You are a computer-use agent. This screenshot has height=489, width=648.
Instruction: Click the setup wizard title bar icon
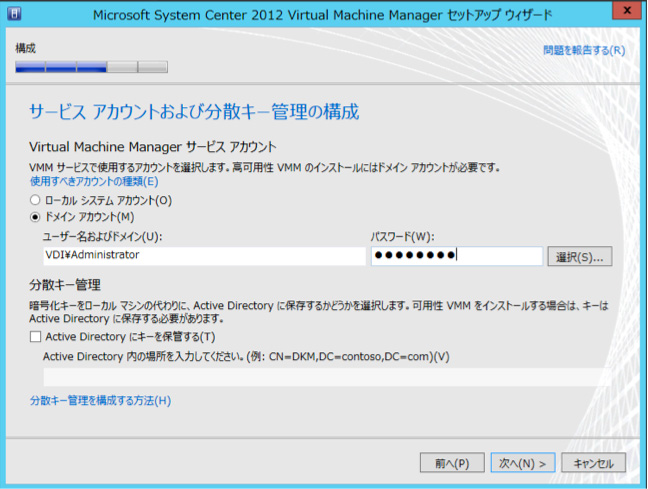(14, 14)
